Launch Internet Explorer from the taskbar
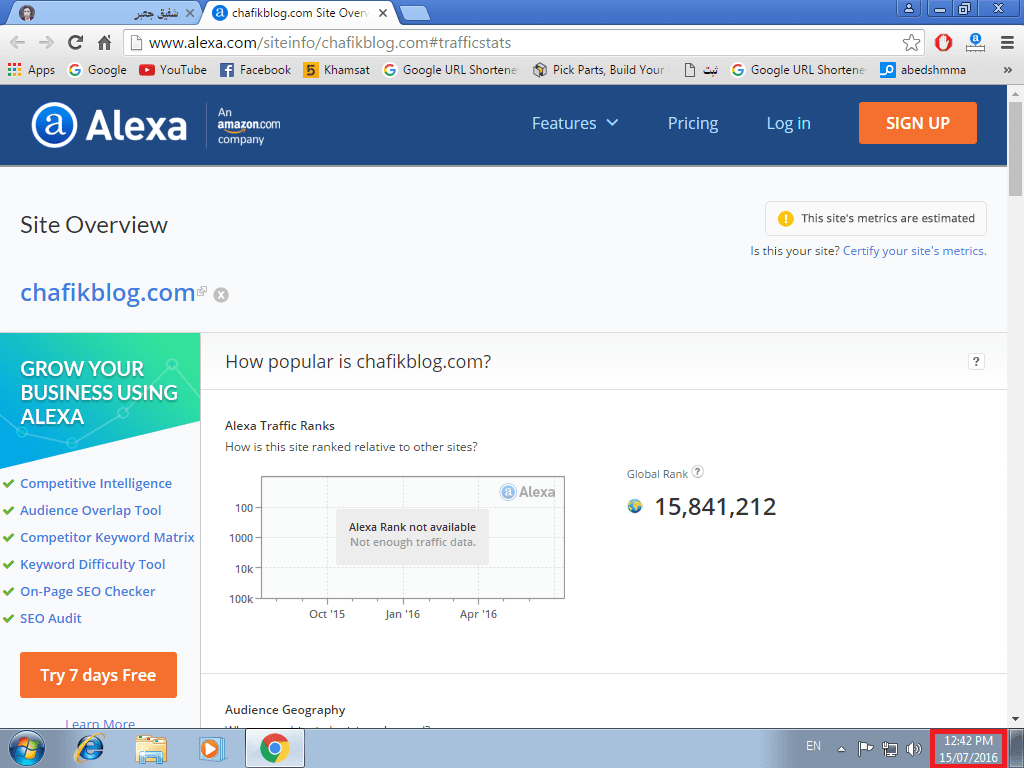This screenshot has height=768, width=1024. (x=89, y=748)
